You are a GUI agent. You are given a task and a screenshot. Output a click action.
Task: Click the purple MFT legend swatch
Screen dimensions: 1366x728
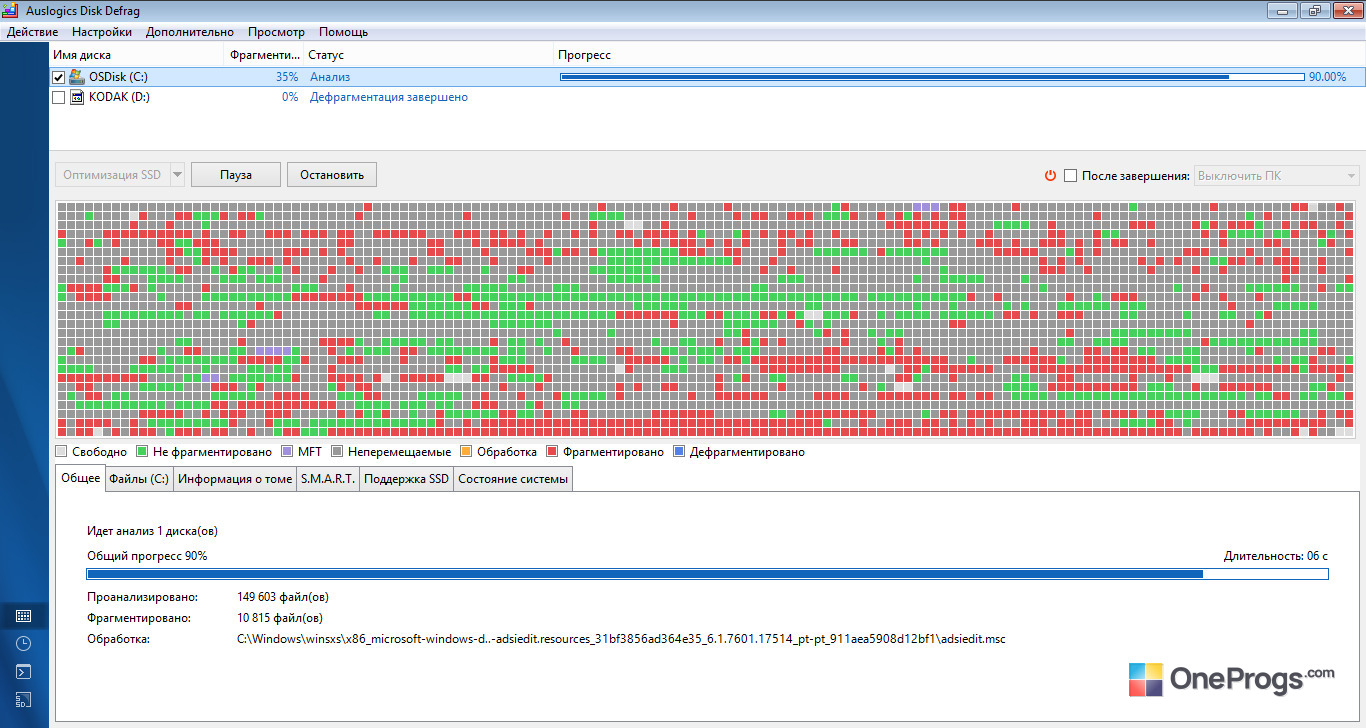pyautogui.click(x=288, y=452)
